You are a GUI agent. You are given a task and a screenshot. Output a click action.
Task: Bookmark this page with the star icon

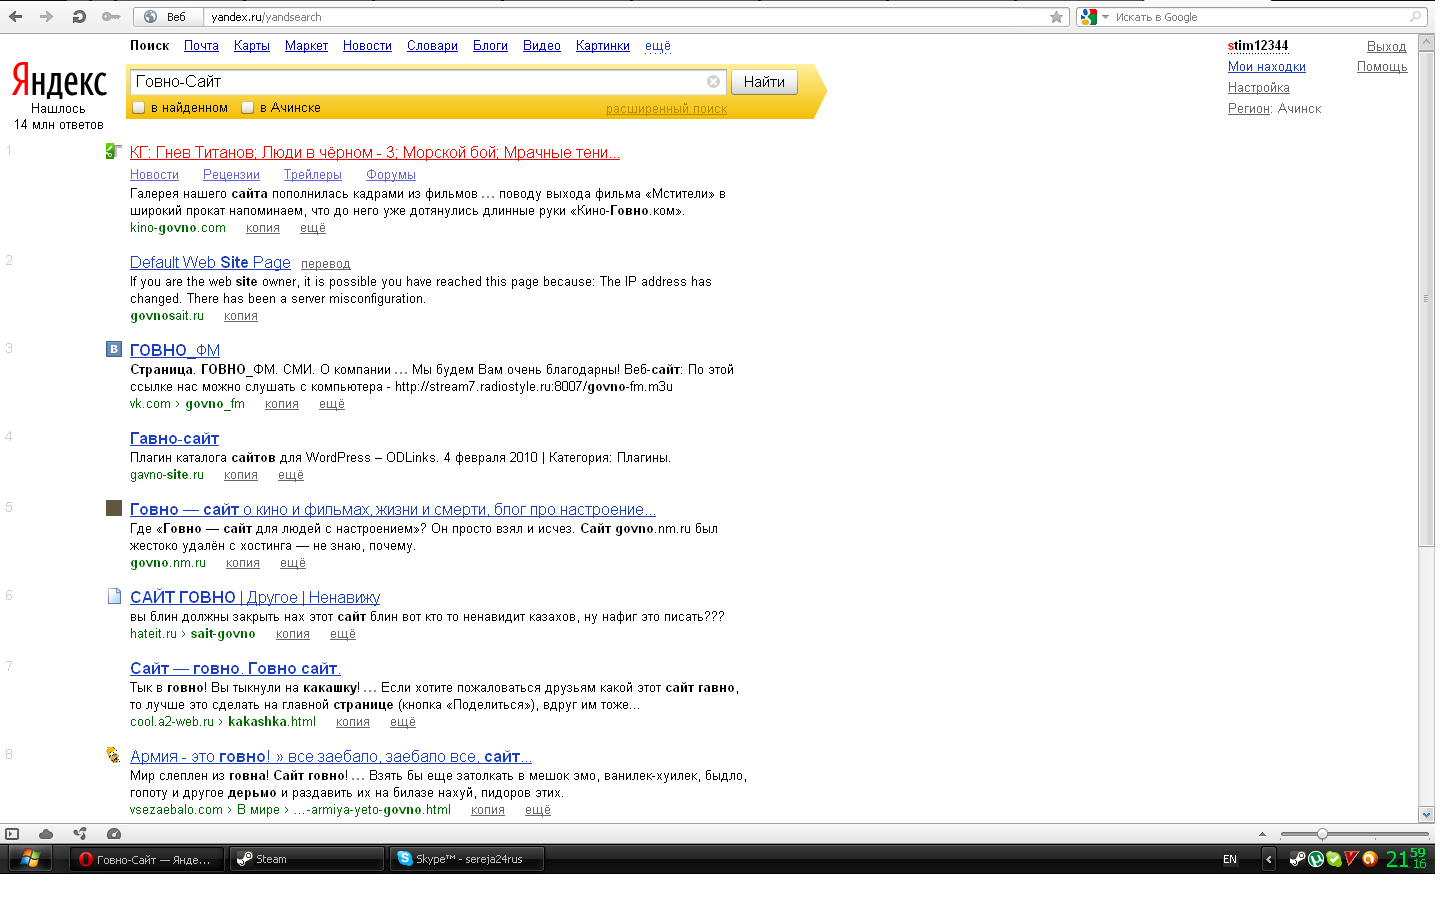[1057, 17]
